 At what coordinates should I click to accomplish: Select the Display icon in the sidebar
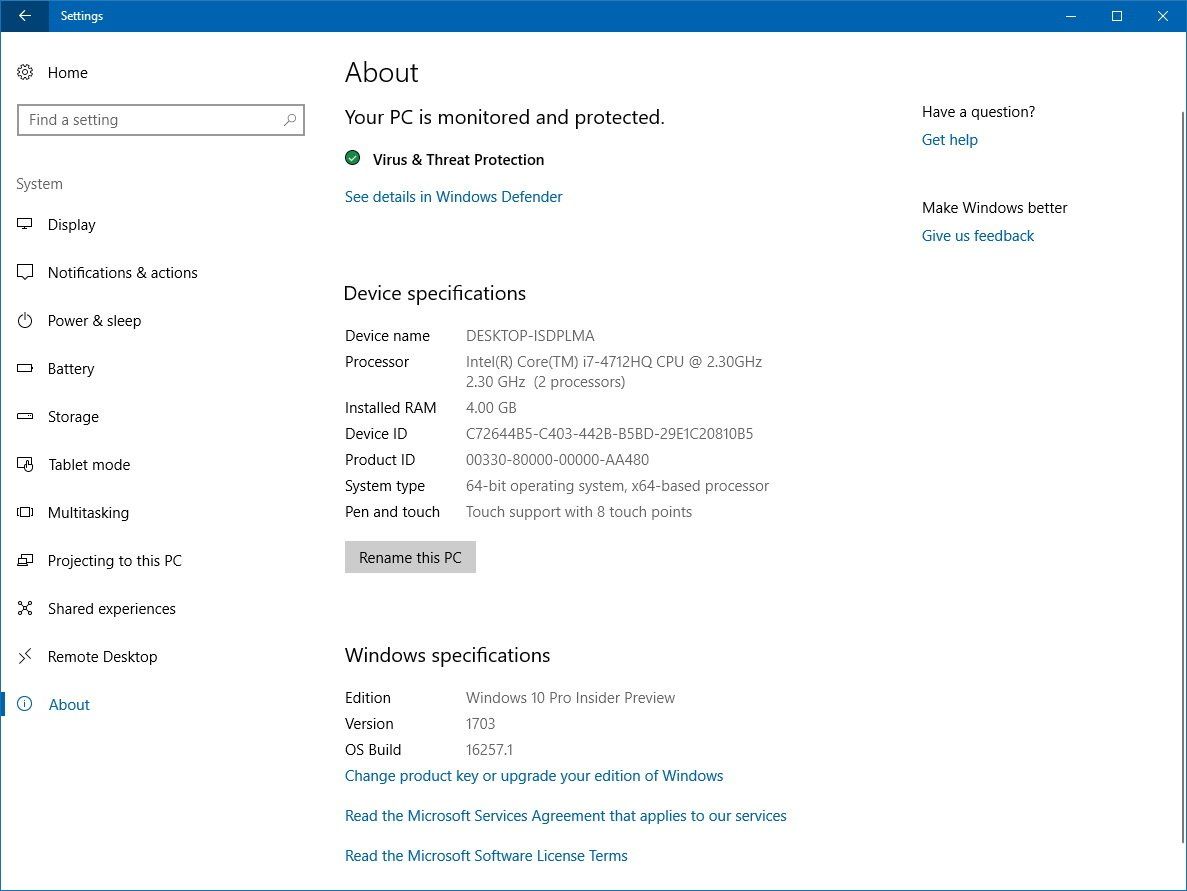(24, 224)
